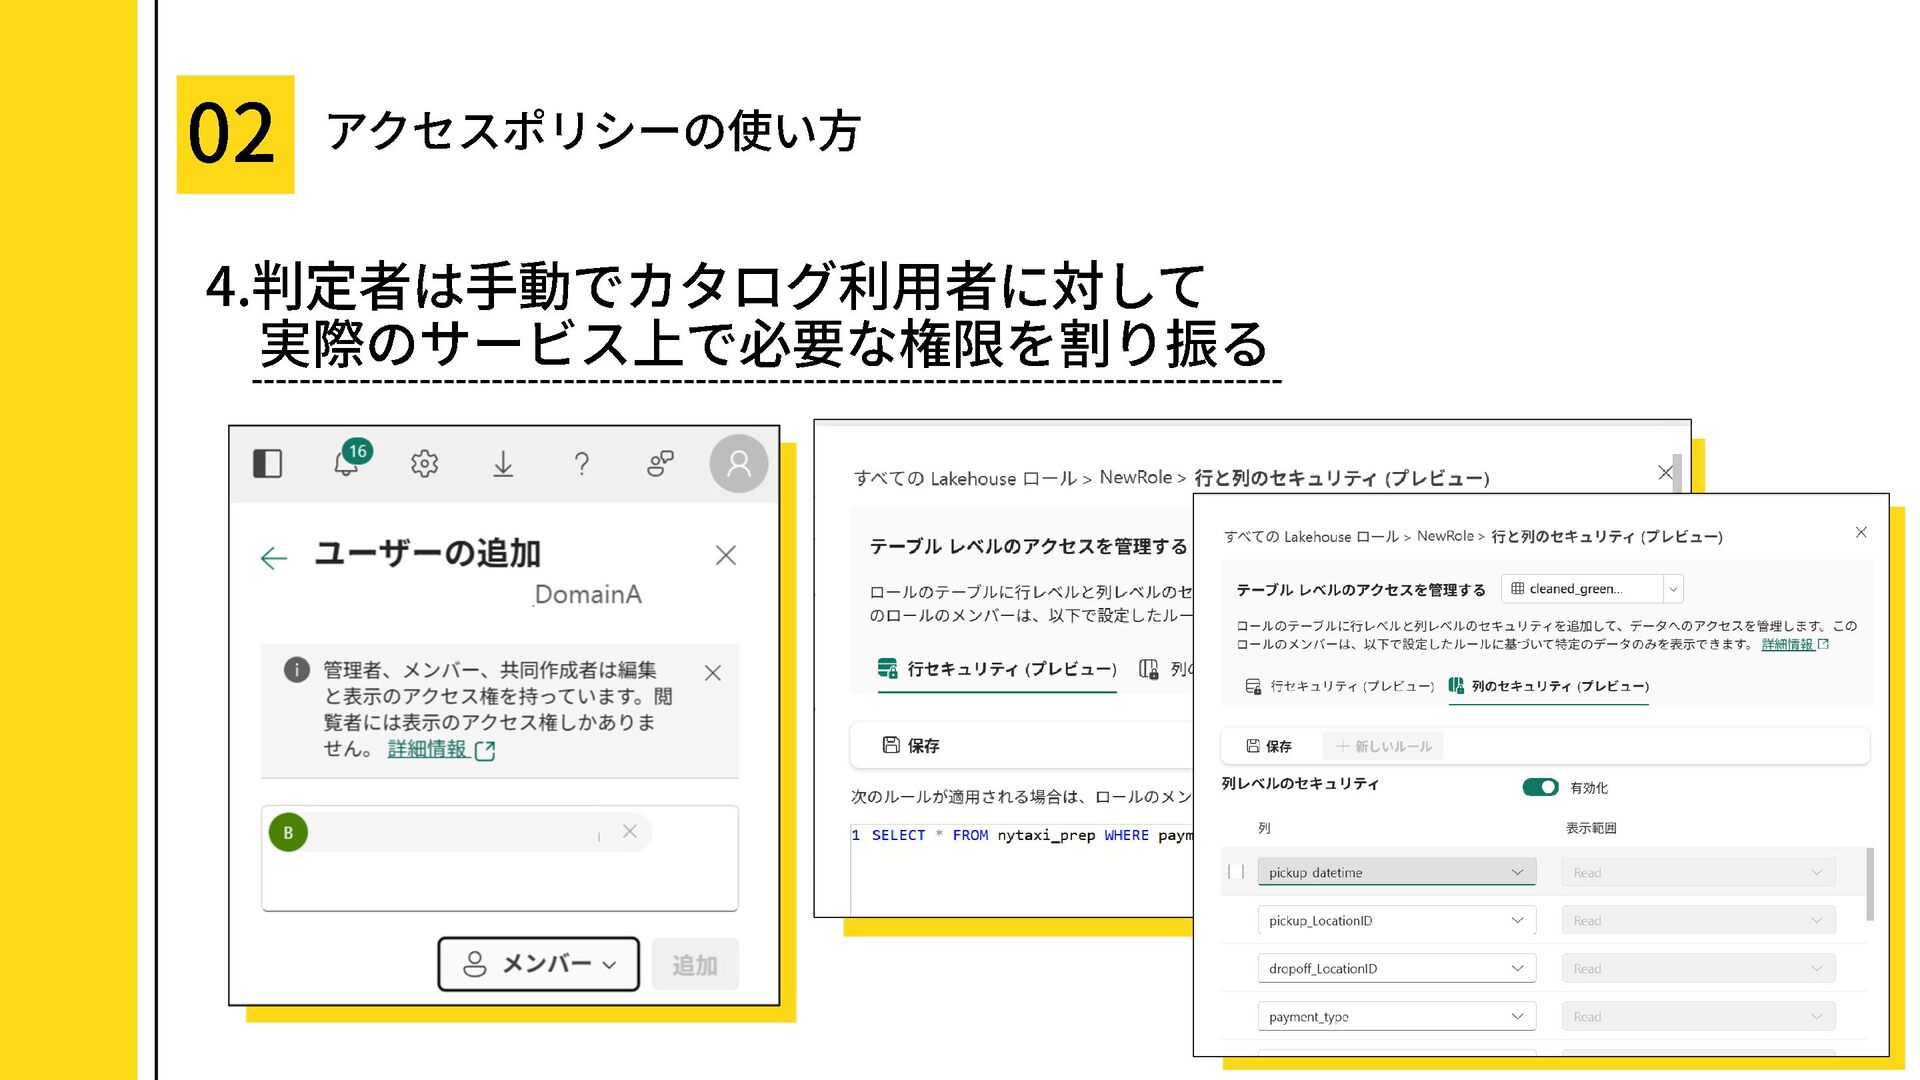Click the 追加 button

click(694, 965)
